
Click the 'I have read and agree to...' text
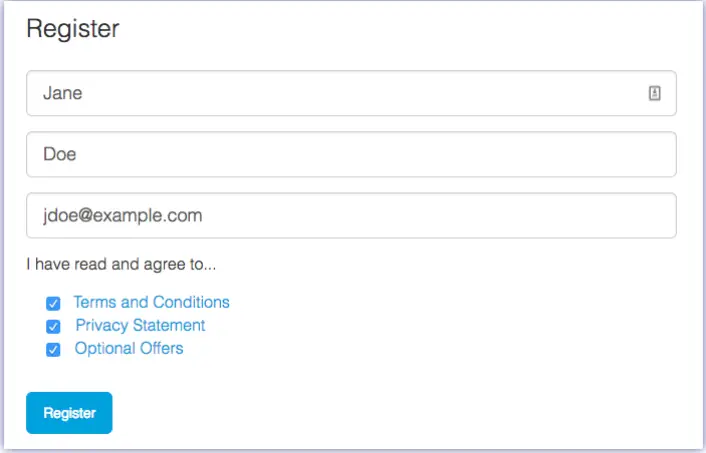[x=121, y=266]
